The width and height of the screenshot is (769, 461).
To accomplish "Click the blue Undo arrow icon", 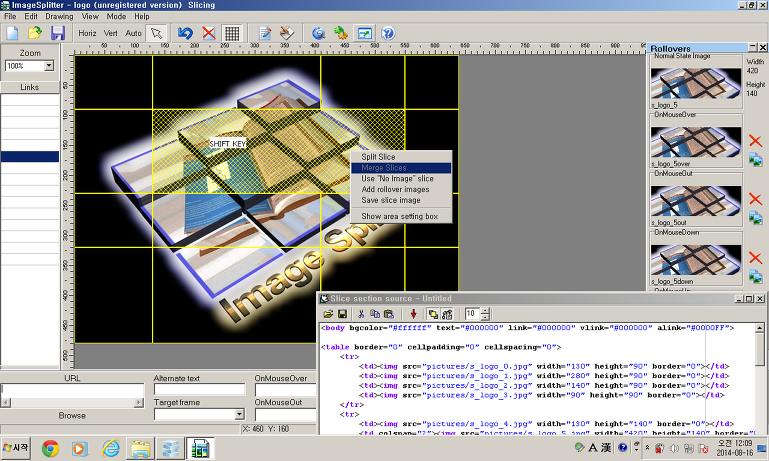I will (x=185, y=33).
